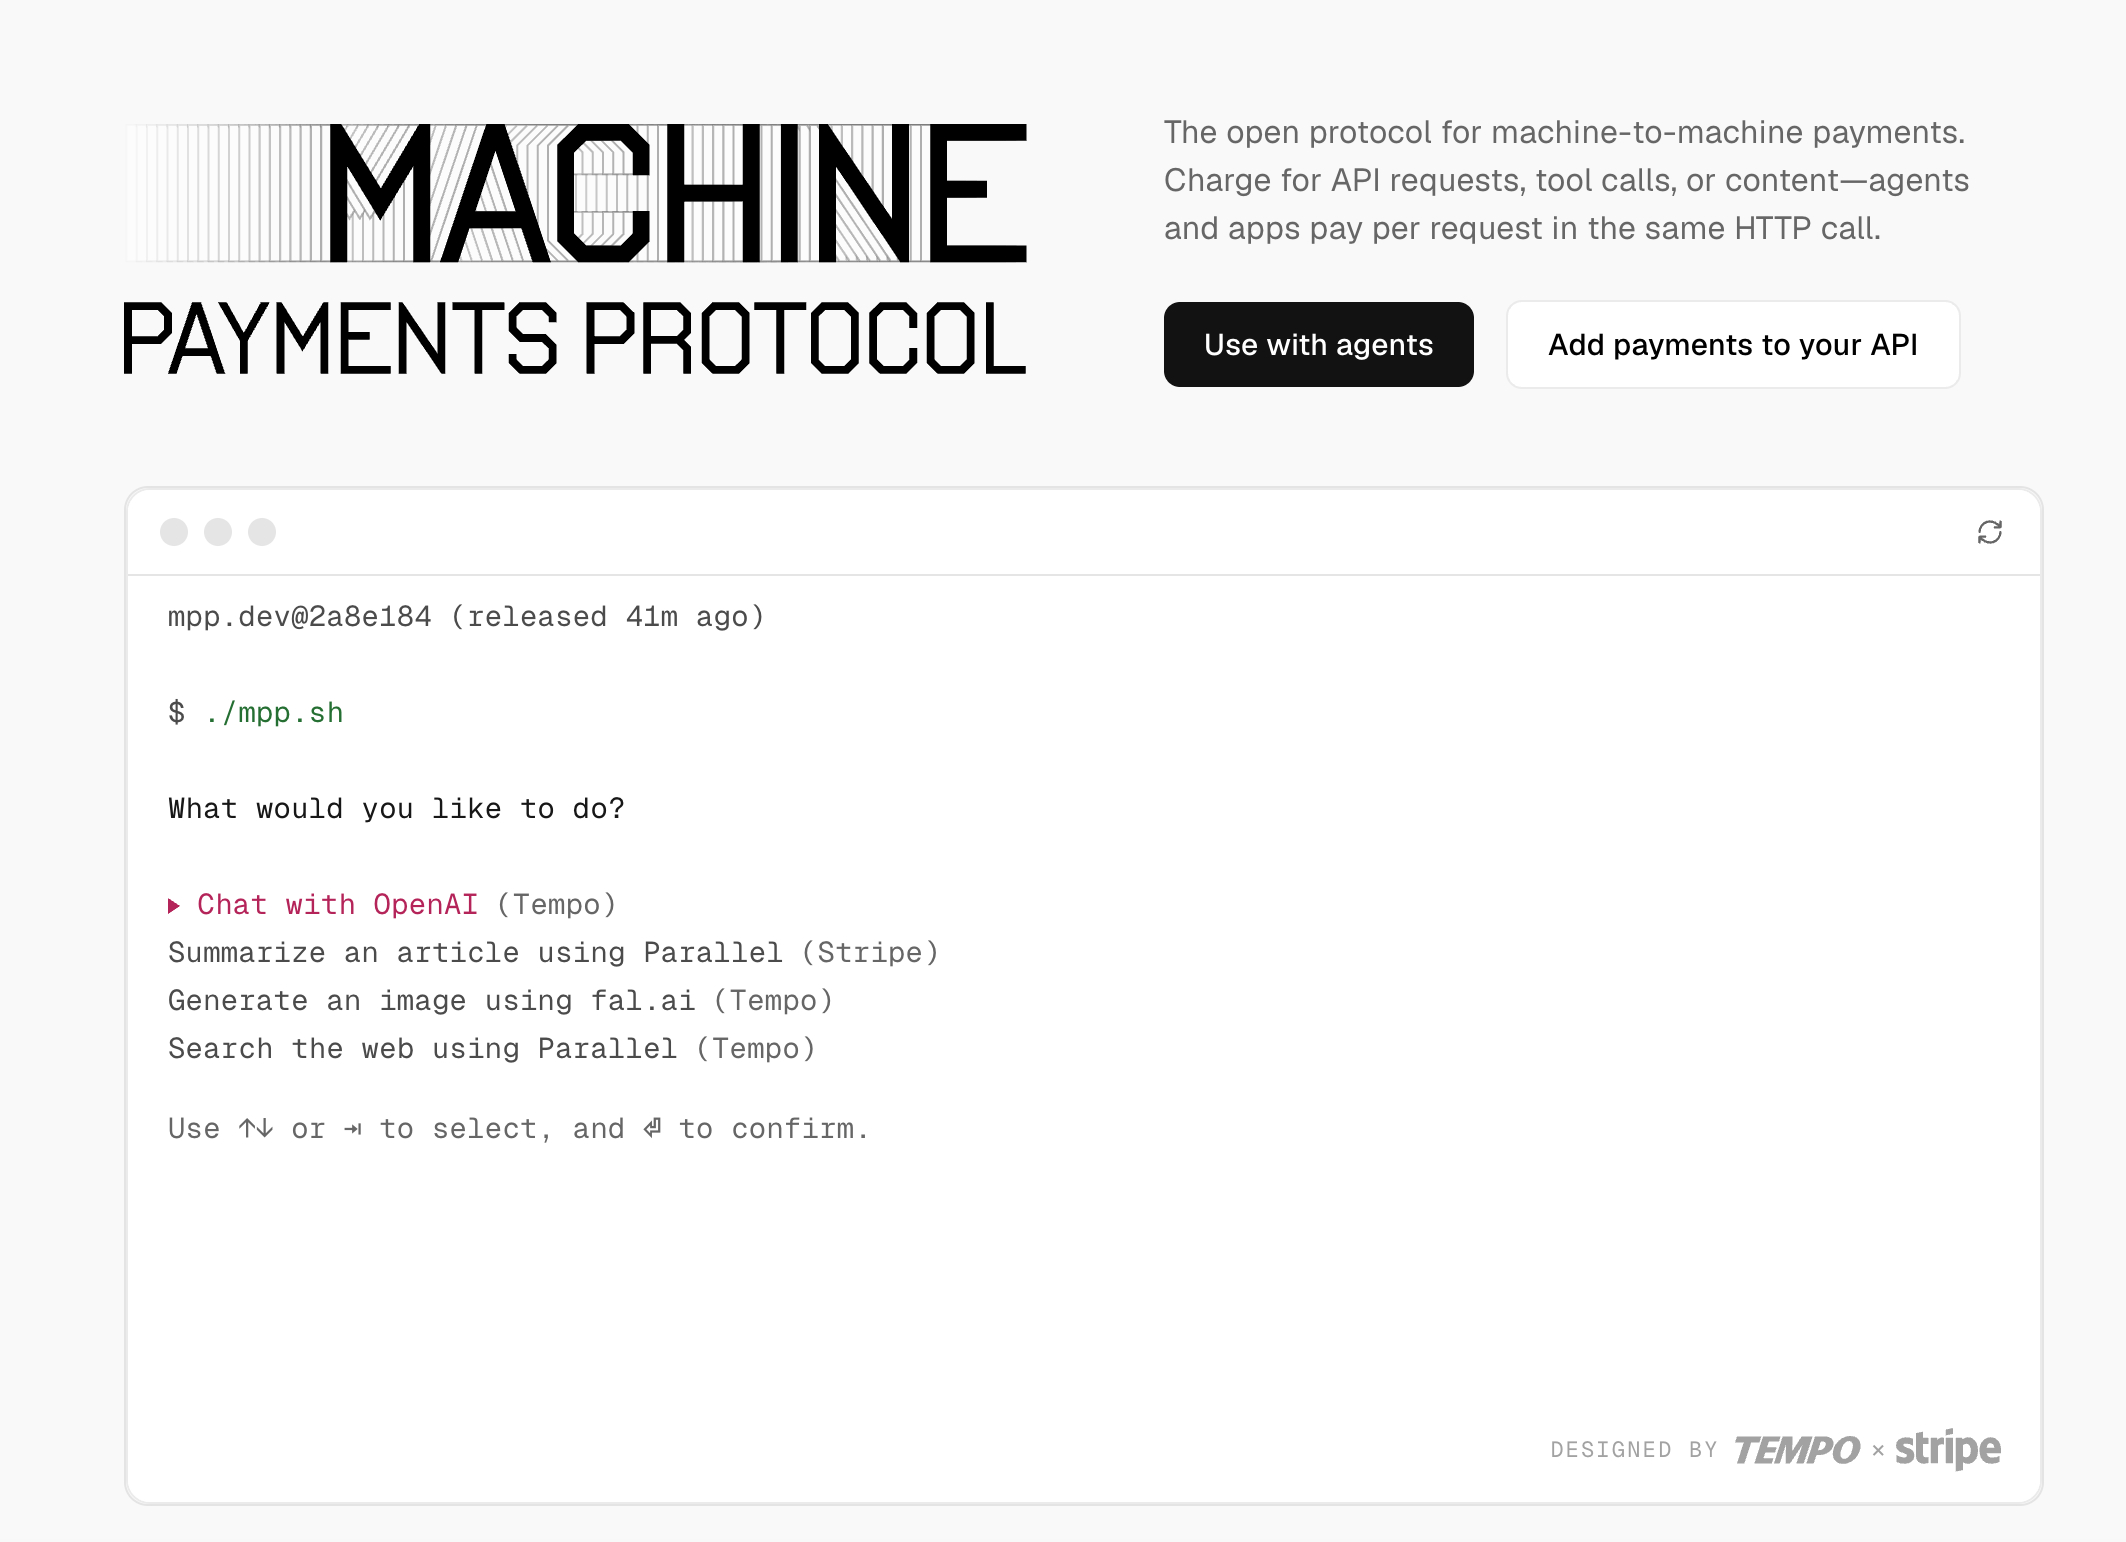Choose the Tempo option for web search
This screenshot has height=1542, width=2126.
pos(758,1048)
